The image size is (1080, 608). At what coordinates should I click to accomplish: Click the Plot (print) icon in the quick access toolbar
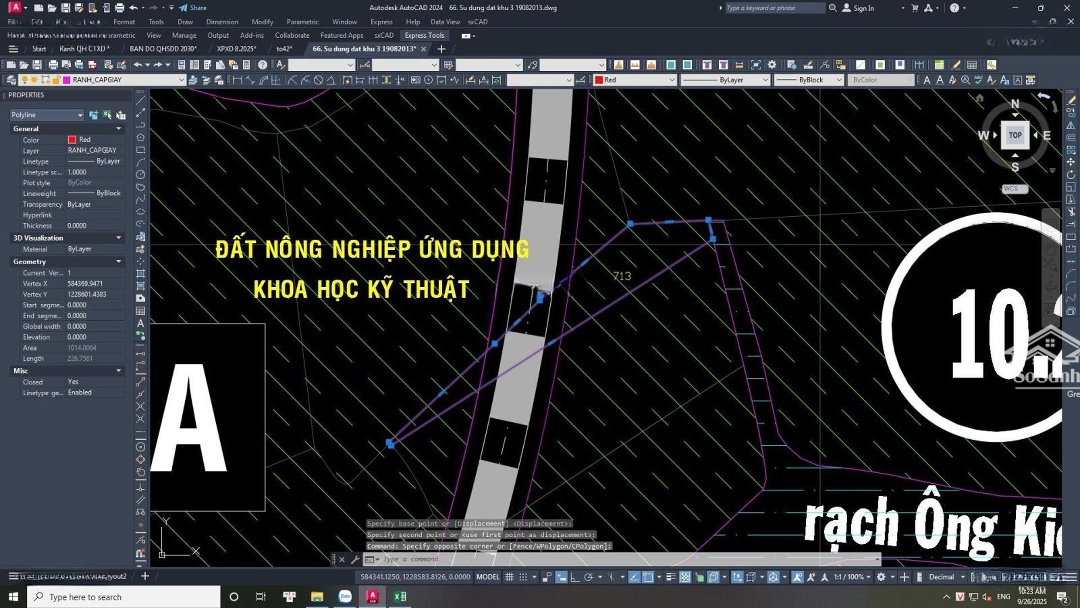coord(119,8)
